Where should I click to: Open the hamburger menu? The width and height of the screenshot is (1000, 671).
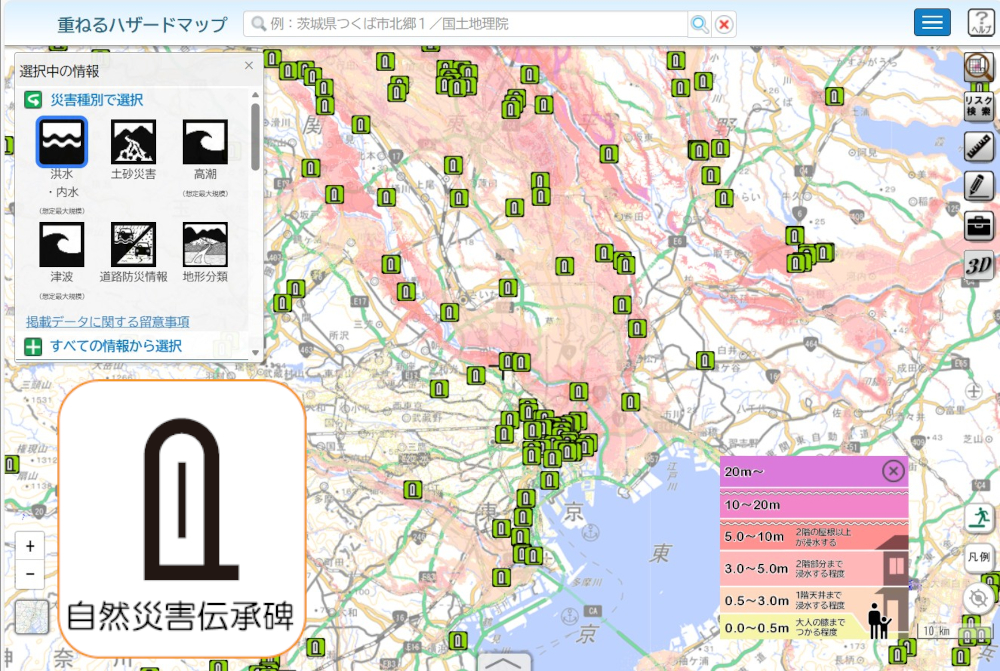[932, 24]
